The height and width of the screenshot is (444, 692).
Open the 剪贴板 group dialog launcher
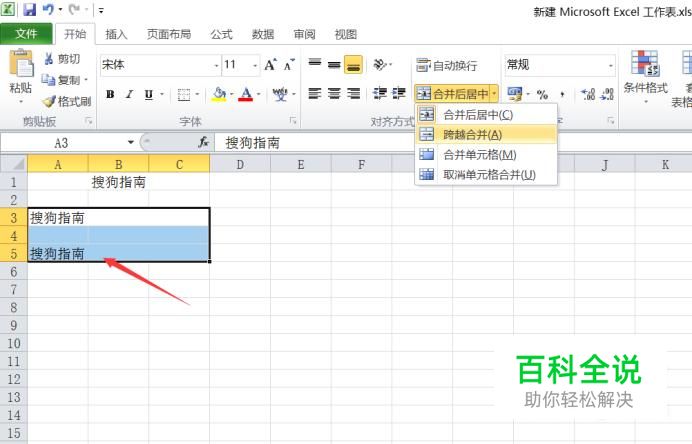pyautogui.click(x=89, y=120)
